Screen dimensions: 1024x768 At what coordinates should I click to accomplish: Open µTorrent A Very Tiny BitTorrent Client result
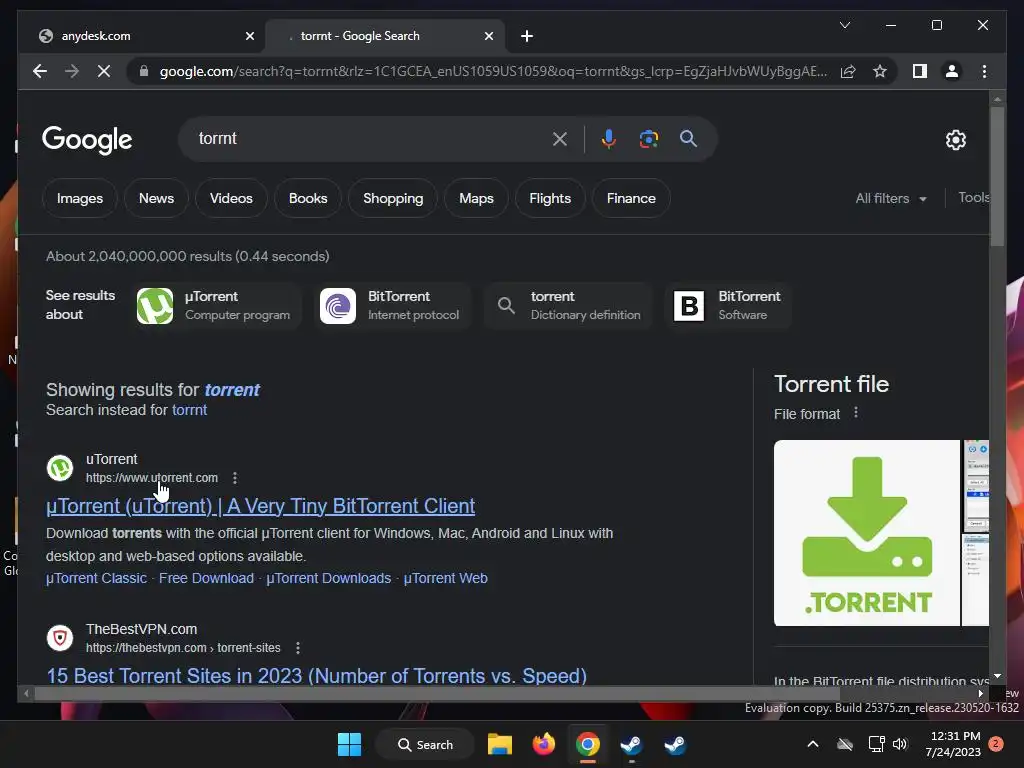261,506
